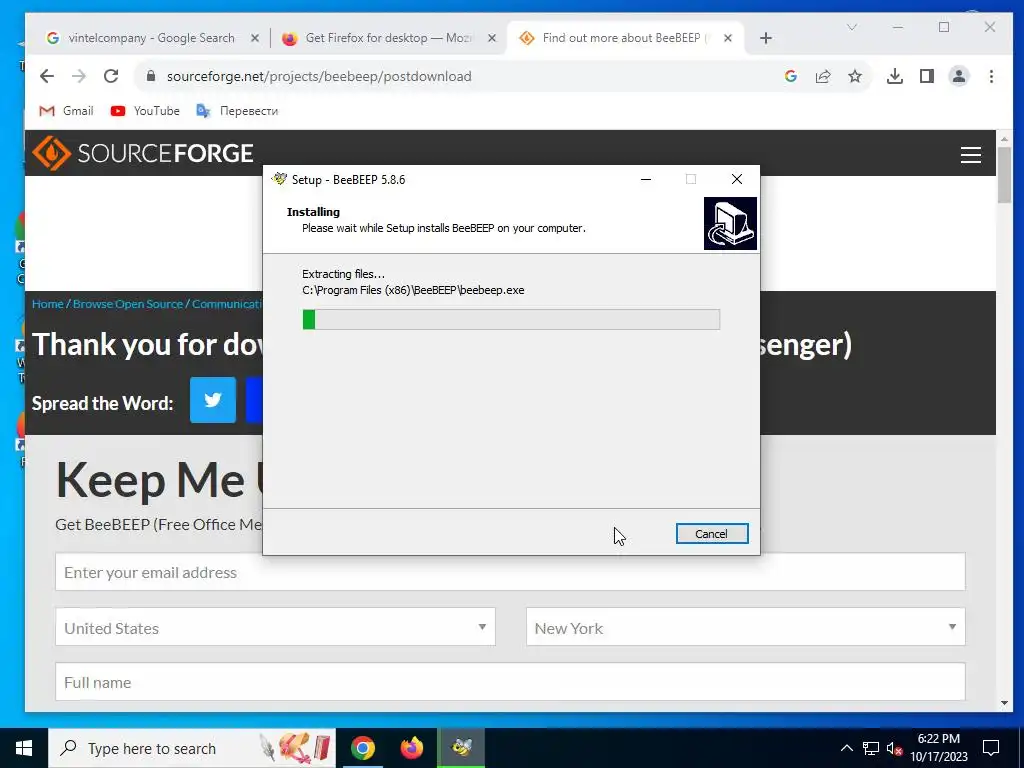Open Chrome from the taskbar
This screenshot has width=1024, height=768.
pyautogui.click(x=362, y=748)
